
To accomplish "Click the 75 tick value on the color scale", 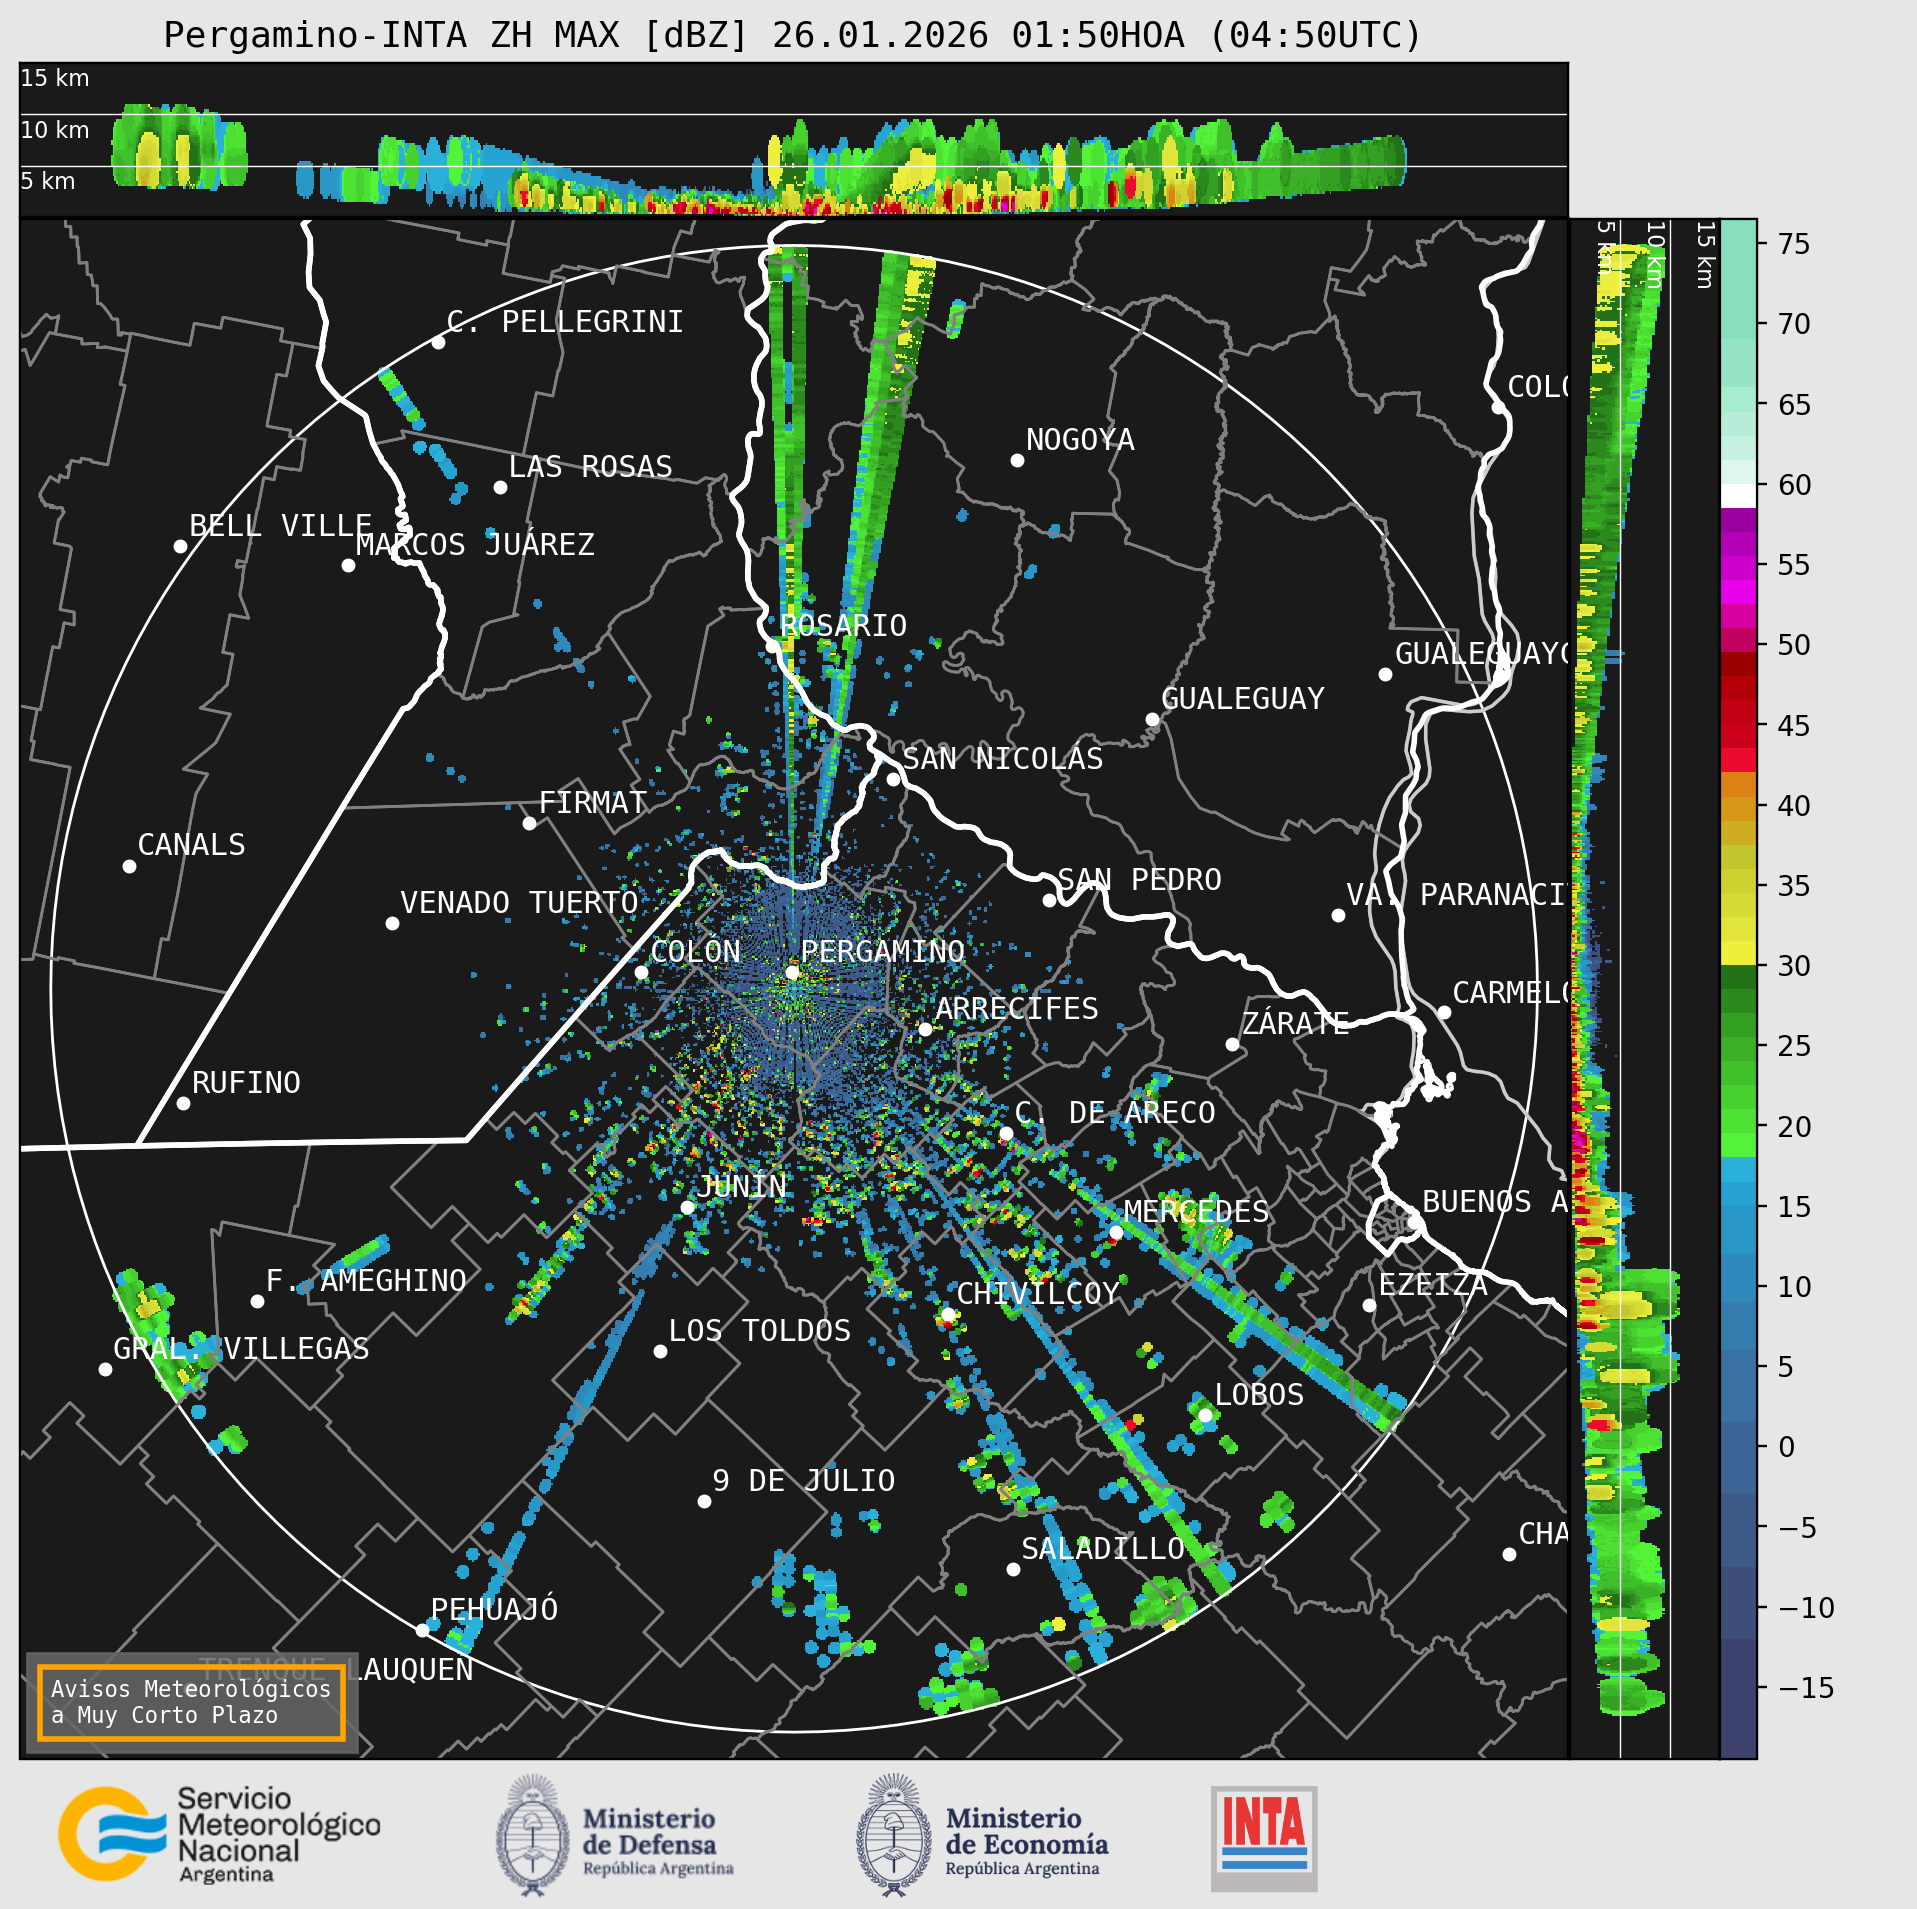I will [1794, 244].
